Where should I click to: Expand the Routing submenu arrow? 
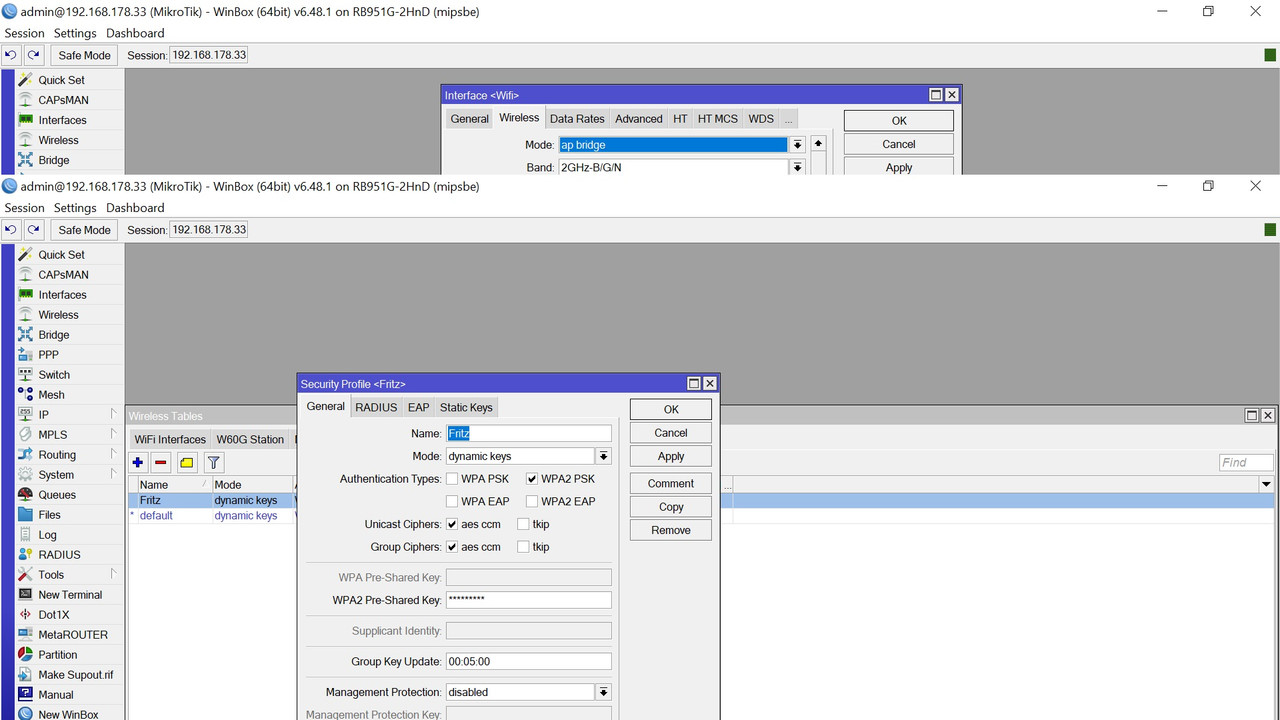tap(113, 454)
